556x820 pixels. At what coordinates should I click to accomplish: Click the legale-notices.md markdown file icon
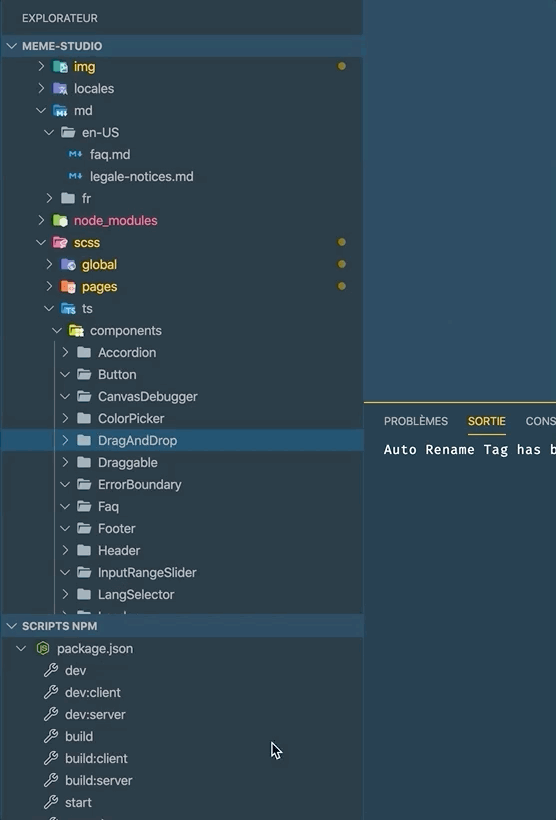[75, 176]
